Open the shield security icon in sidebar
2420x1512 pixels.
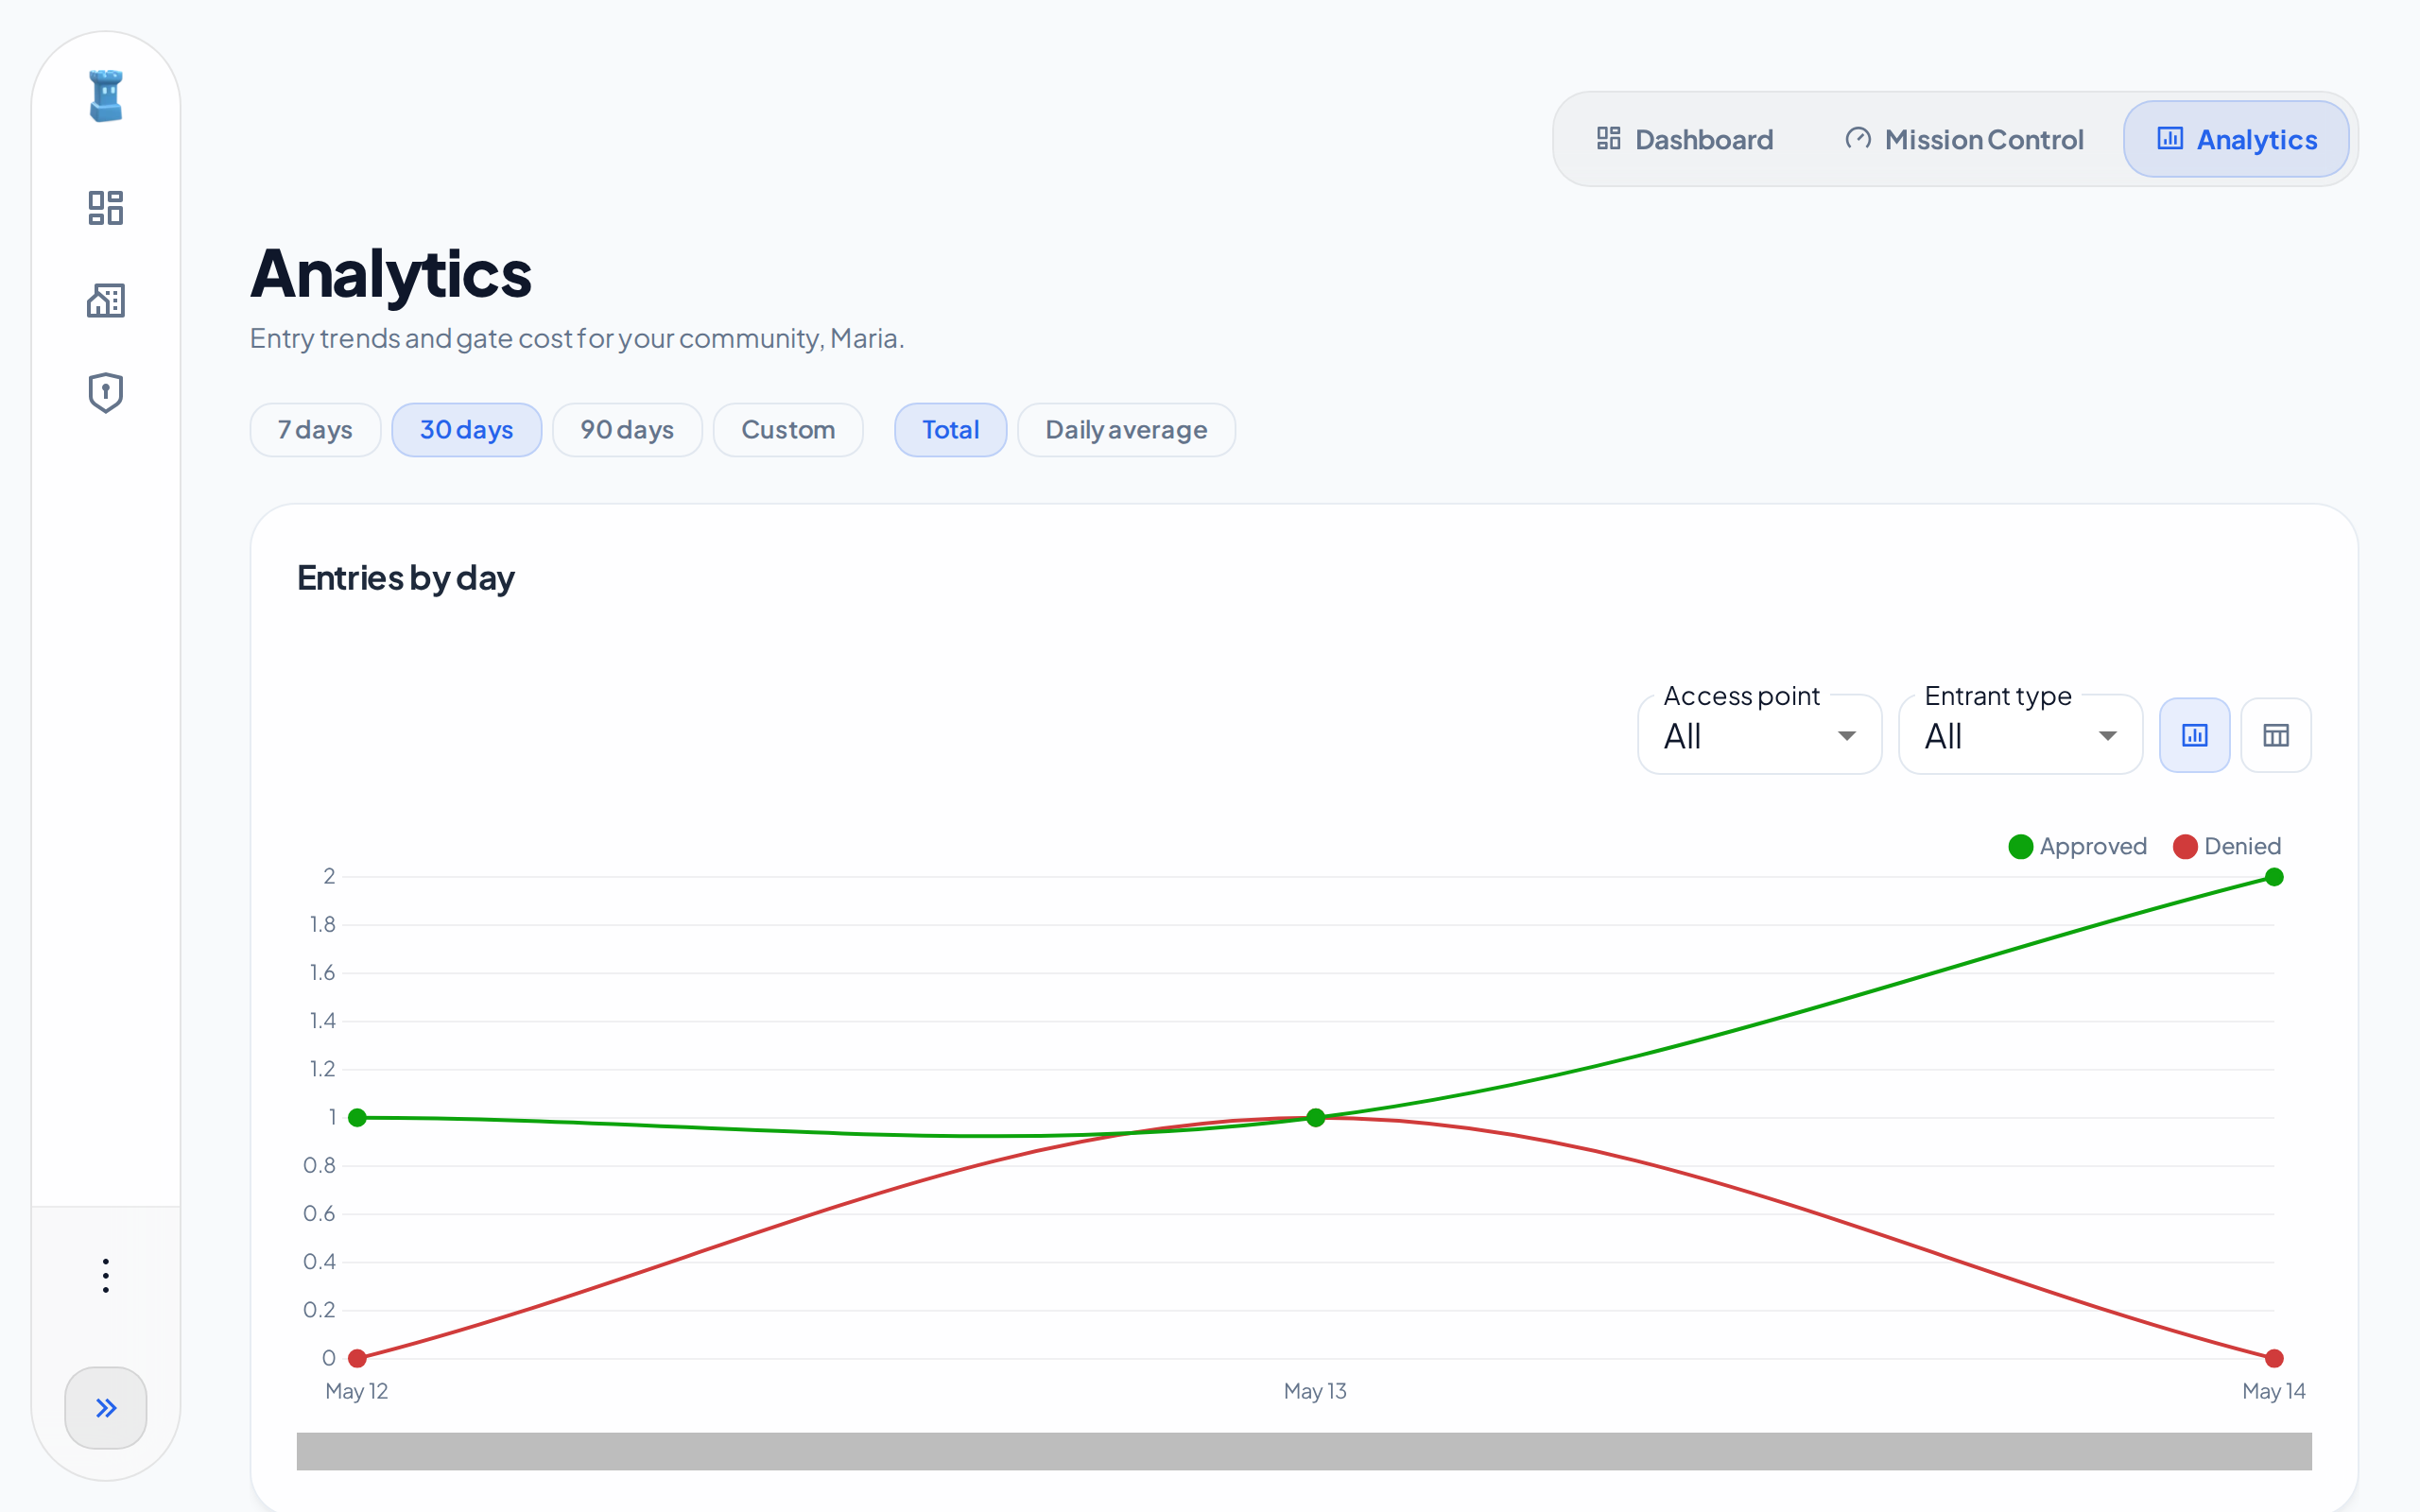tap(106, 392)
